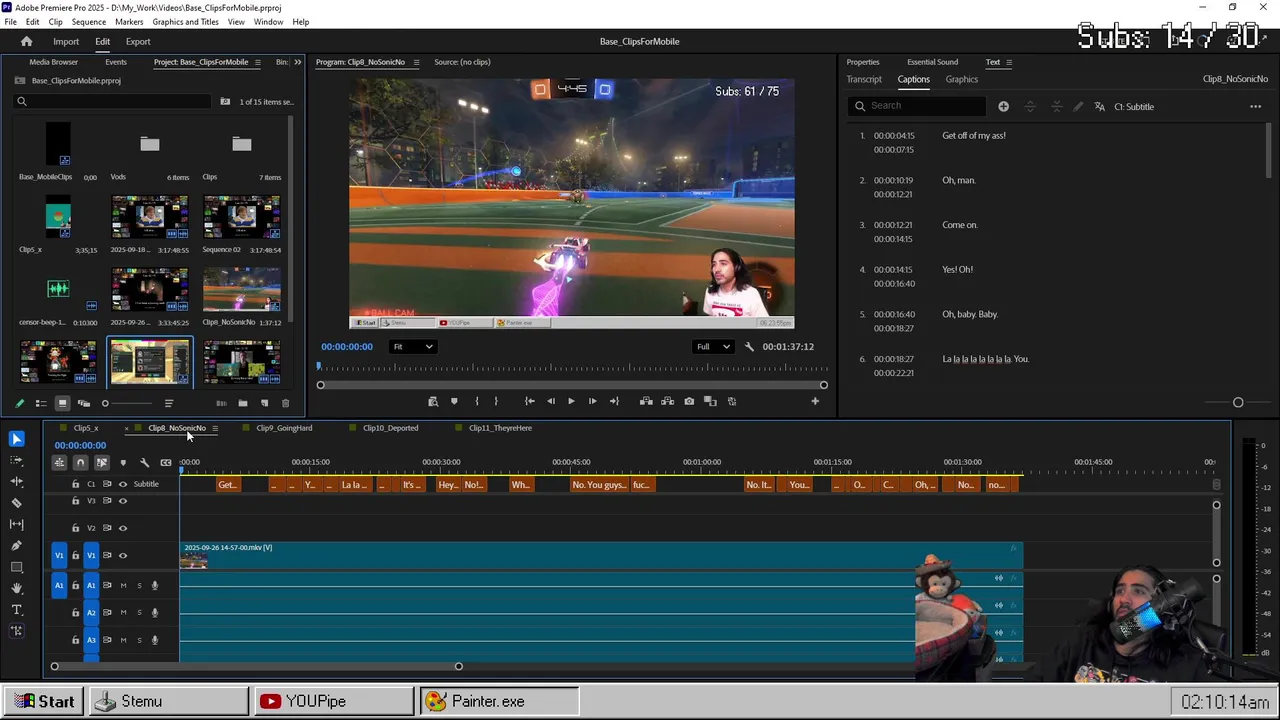Toggle visibility eye of Subtitle track
This screenshot has height=720, width=1280.
point(123,484)
